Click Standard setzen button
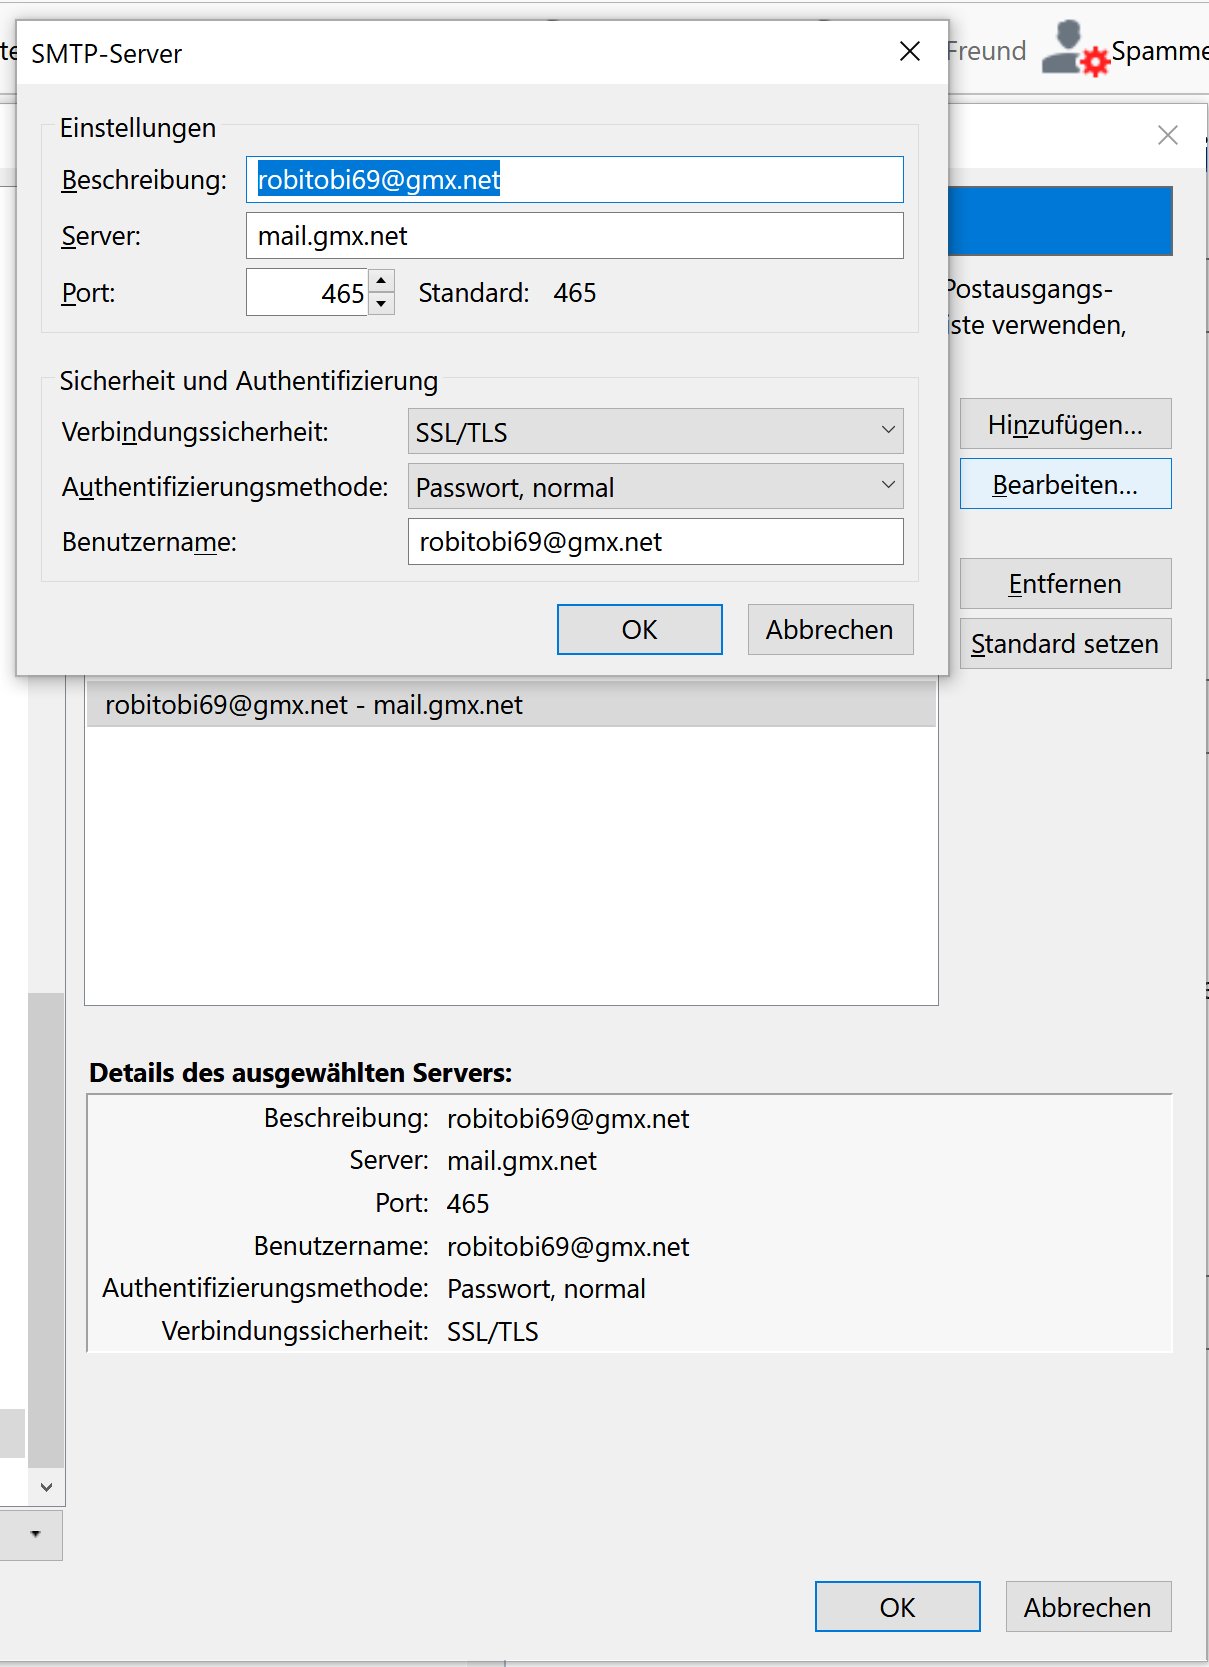This screenshot has height=1667, width=1209. pos(1065,644)
